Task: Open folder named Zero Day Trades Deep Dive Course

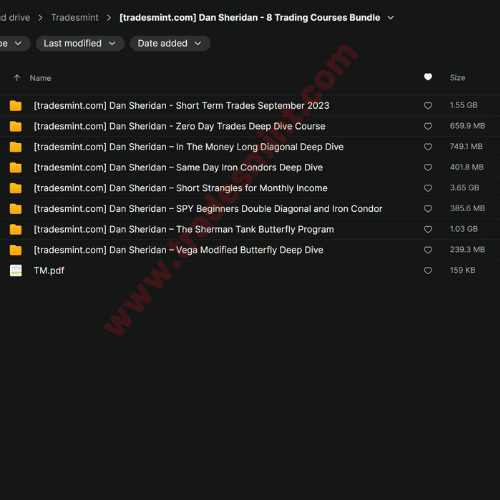Action: point(179,126)
